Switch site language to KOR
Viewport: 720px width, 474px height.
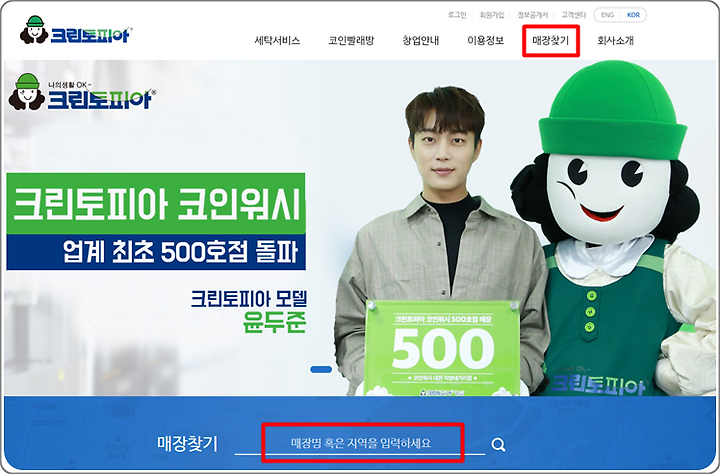coord(633,15)
